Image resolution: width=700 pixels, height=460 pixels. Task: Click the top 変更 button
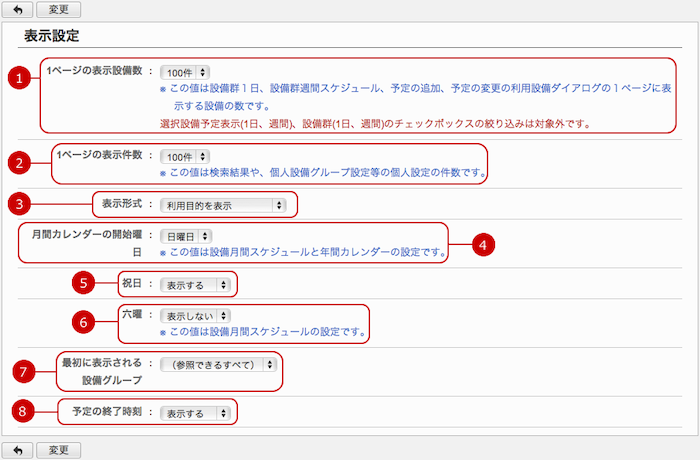(58, 9)
